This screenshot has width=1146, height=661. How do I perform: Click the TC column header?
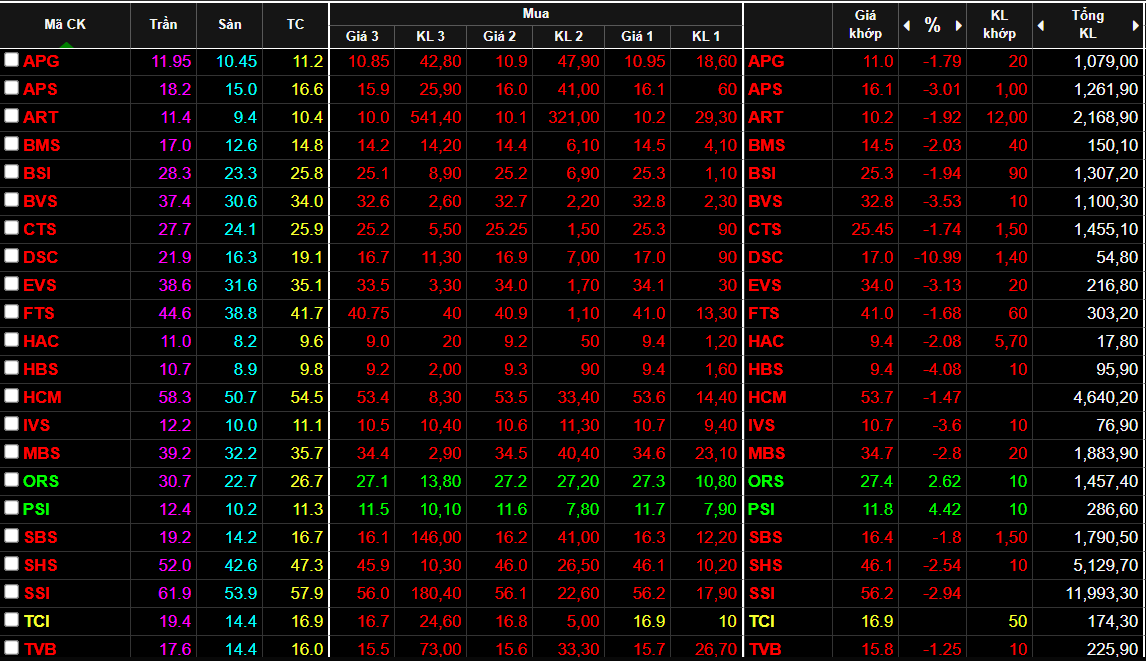(x=295, y=24)
